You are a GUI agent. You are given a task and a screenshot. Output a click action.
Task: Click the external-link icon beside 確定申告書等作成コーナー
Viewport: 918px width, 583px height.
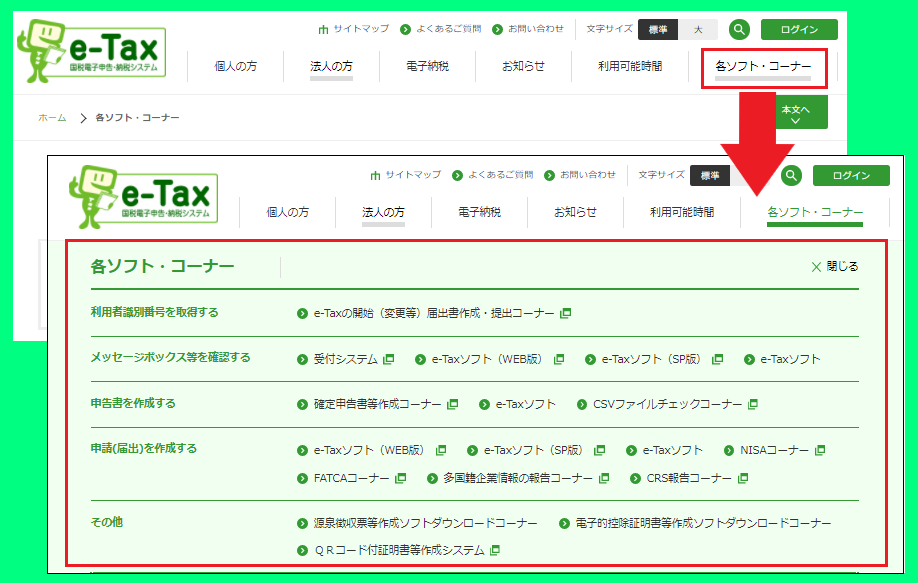[453, 404]
